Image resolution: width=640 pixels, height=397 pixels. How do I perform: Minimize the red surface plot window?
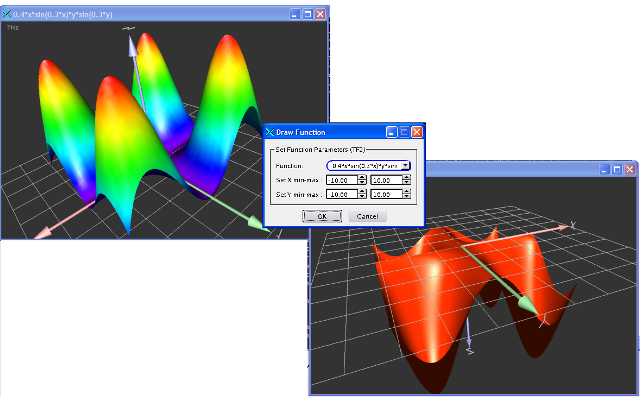[604, 169]
